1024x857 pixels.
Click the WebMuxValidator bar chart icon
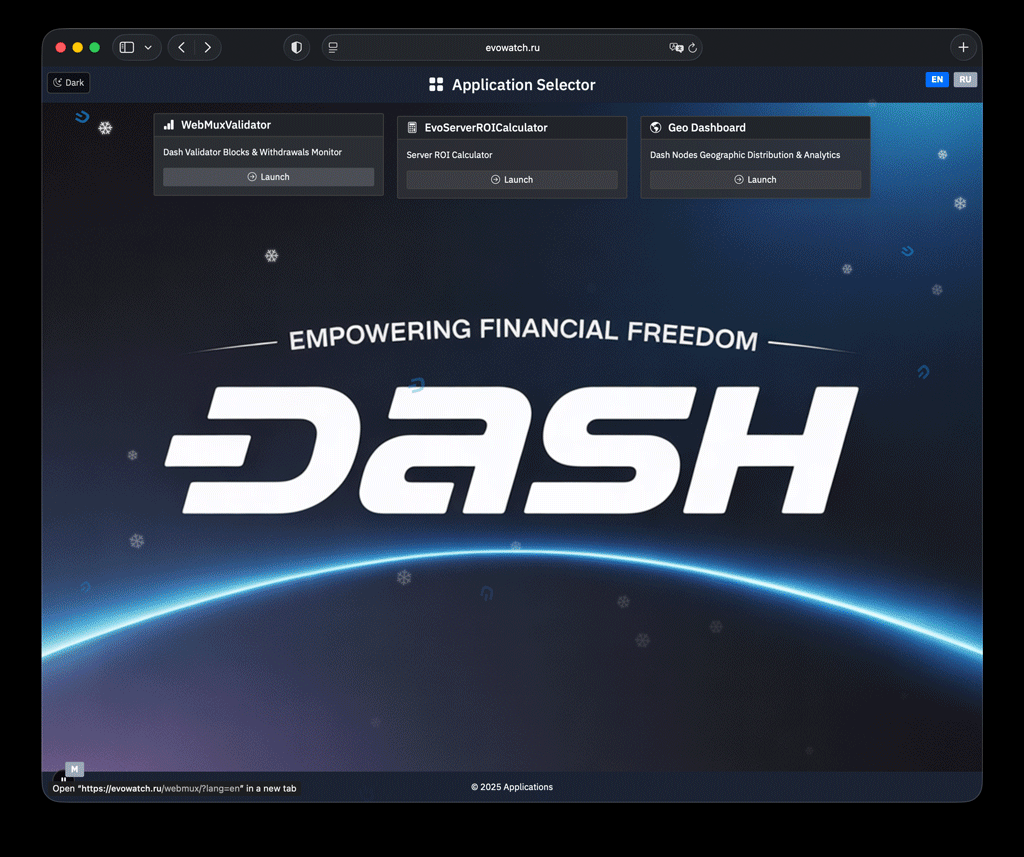point(168,126)
